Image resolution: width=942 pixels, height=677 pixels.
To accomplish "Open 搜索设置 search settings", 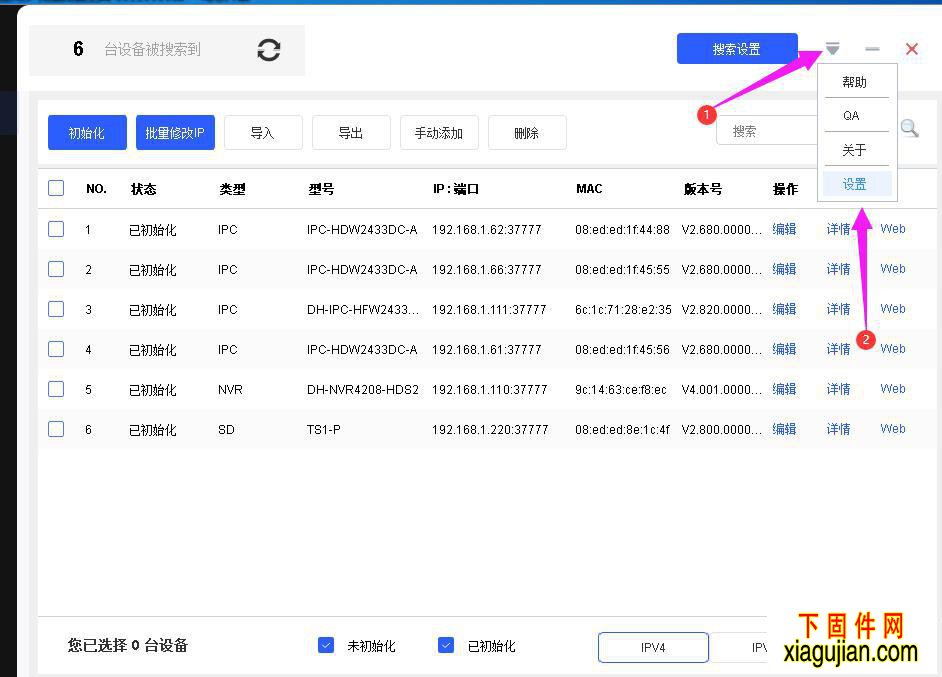I will [x=737, y=49].
